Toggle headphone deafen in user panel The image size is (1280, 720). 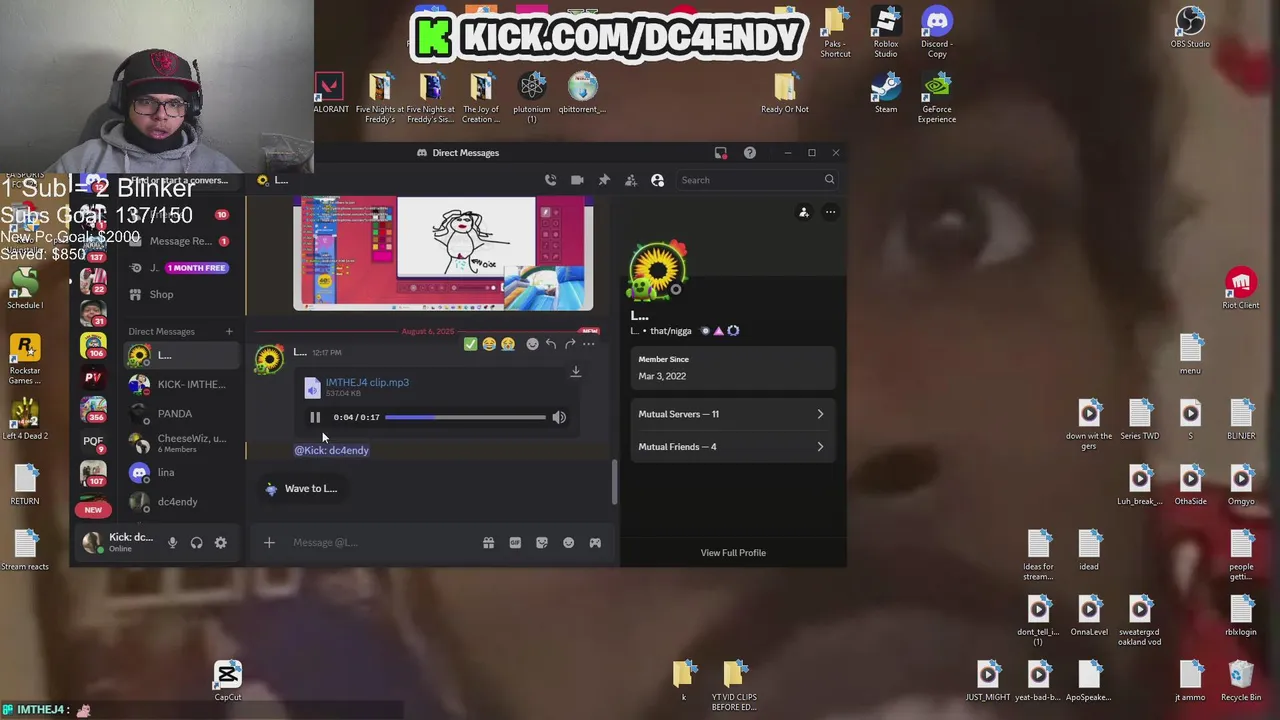pos(196,543)
